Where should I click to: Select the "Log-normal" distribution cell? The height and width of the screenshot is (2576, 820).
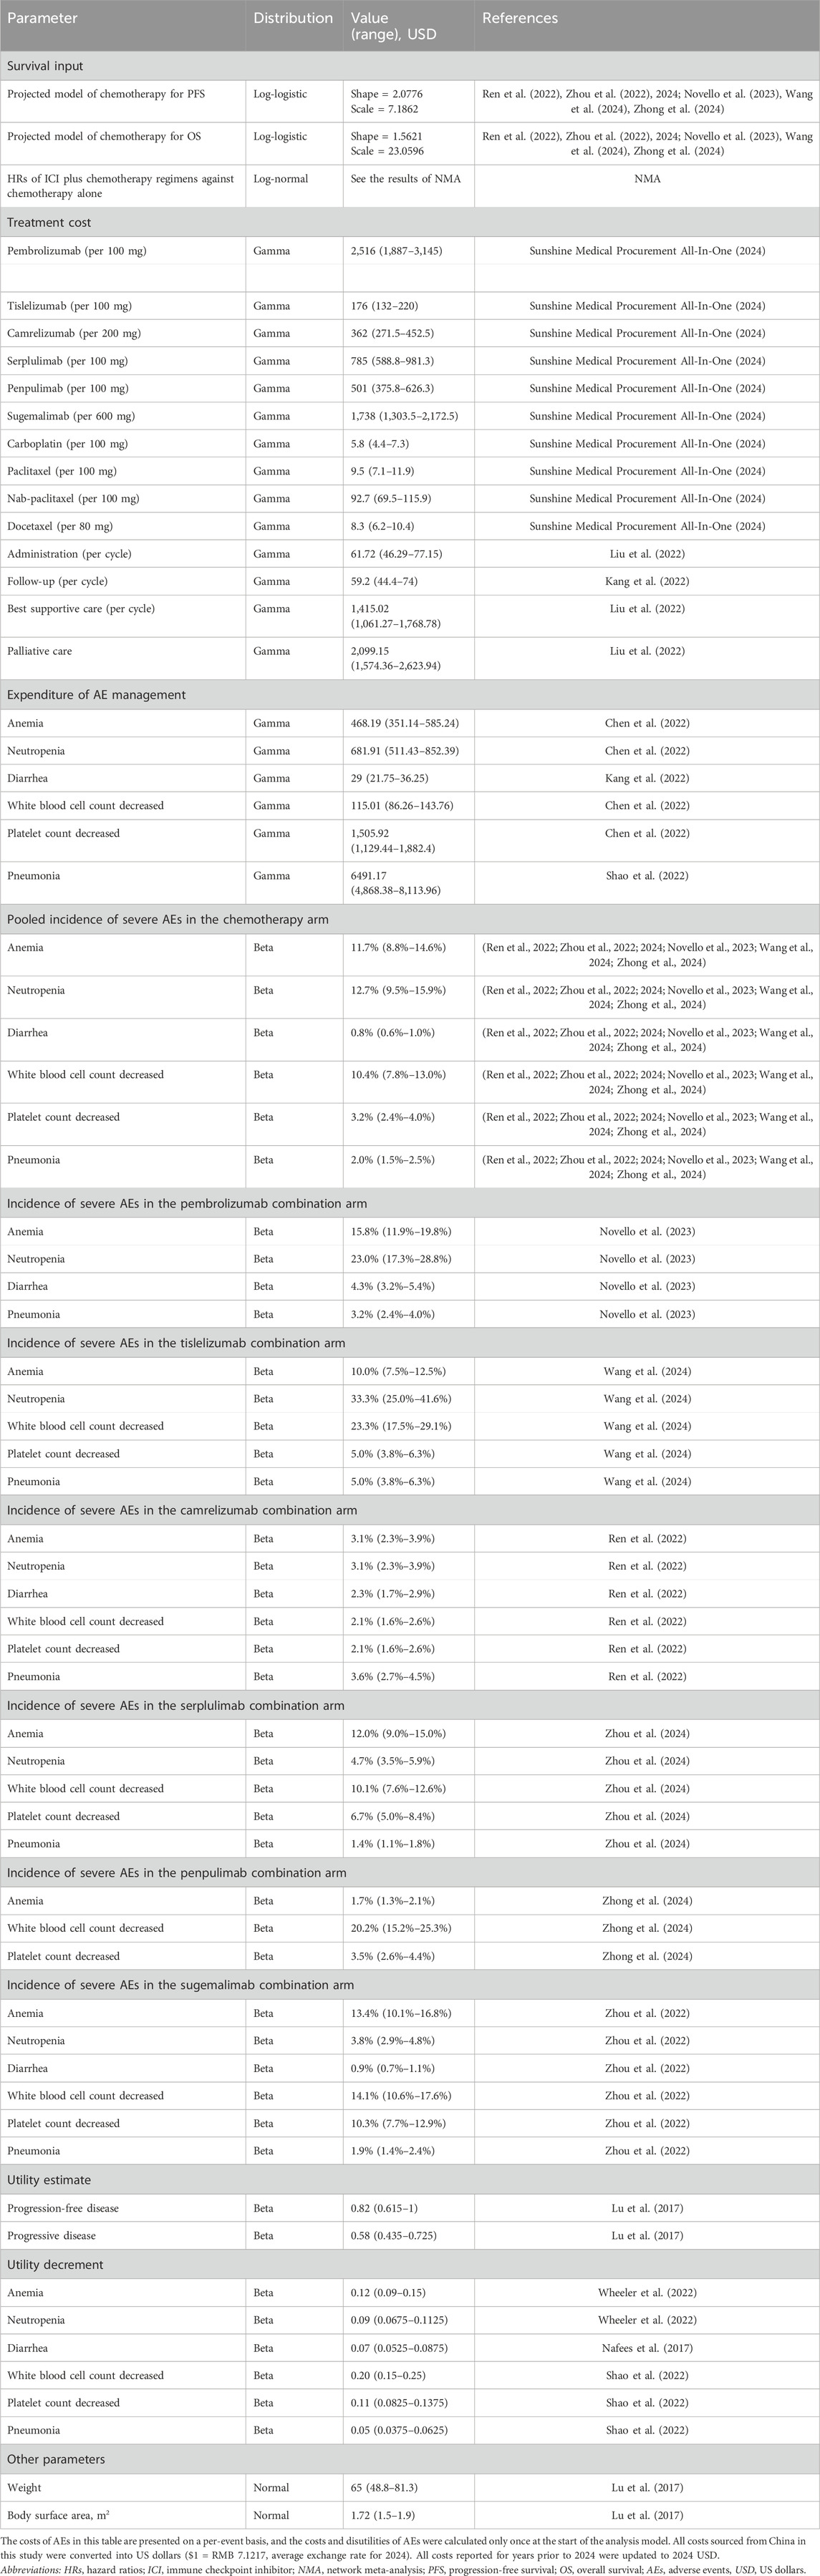tap(279, 179)
